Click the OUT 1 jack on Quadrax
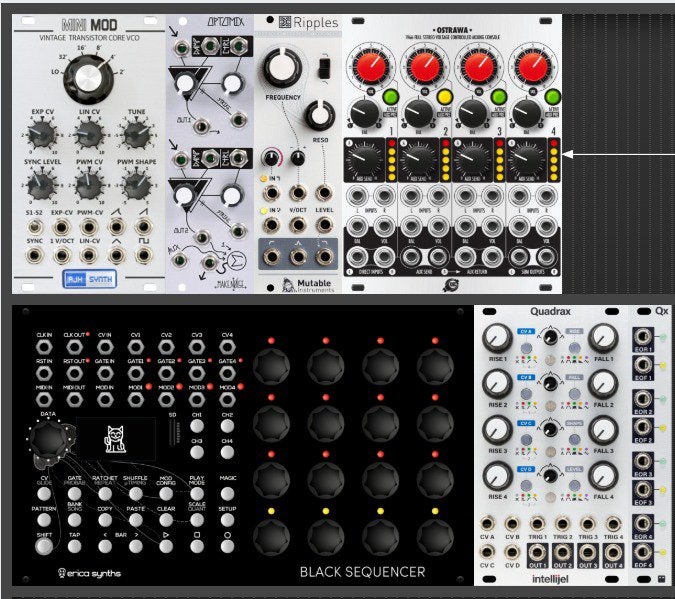 point(537,552)
